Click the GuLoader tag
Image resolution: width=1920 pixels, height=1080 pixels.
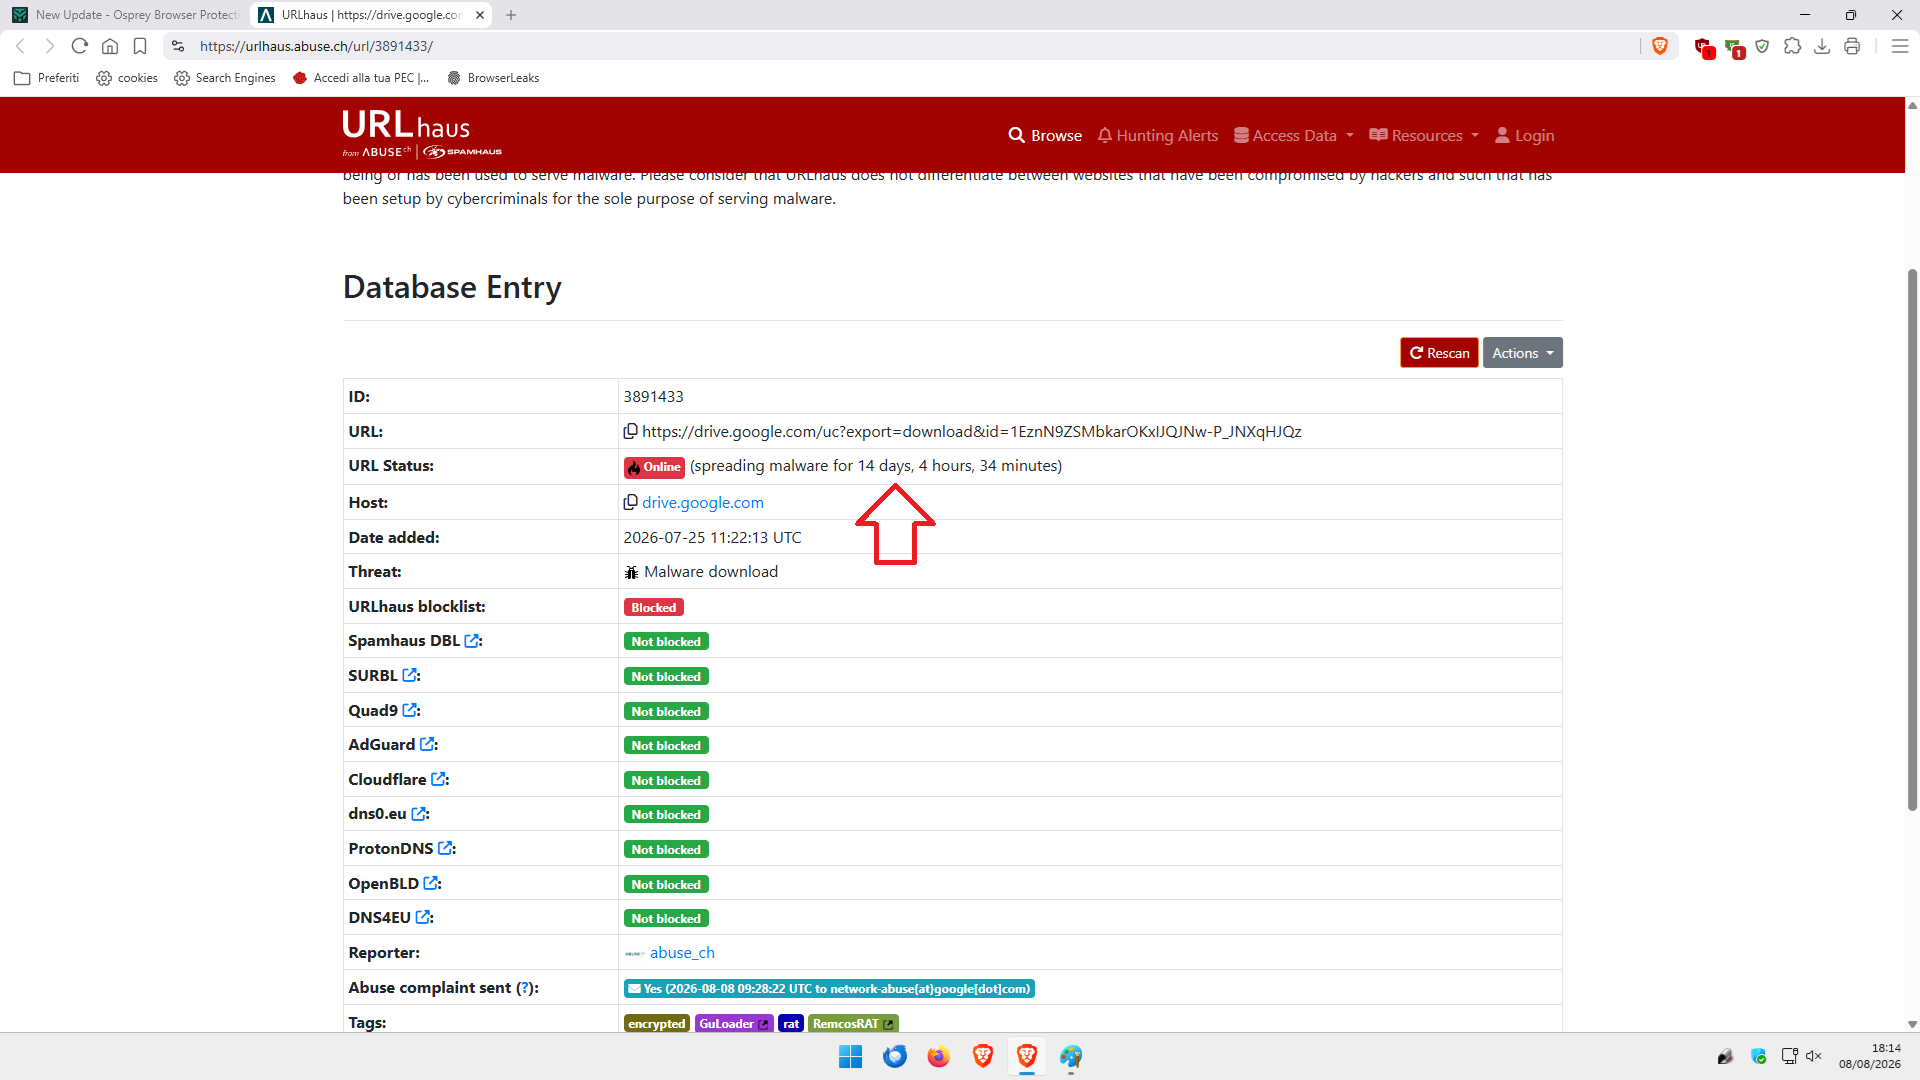pyautogui.click(x=734, y=1023)
